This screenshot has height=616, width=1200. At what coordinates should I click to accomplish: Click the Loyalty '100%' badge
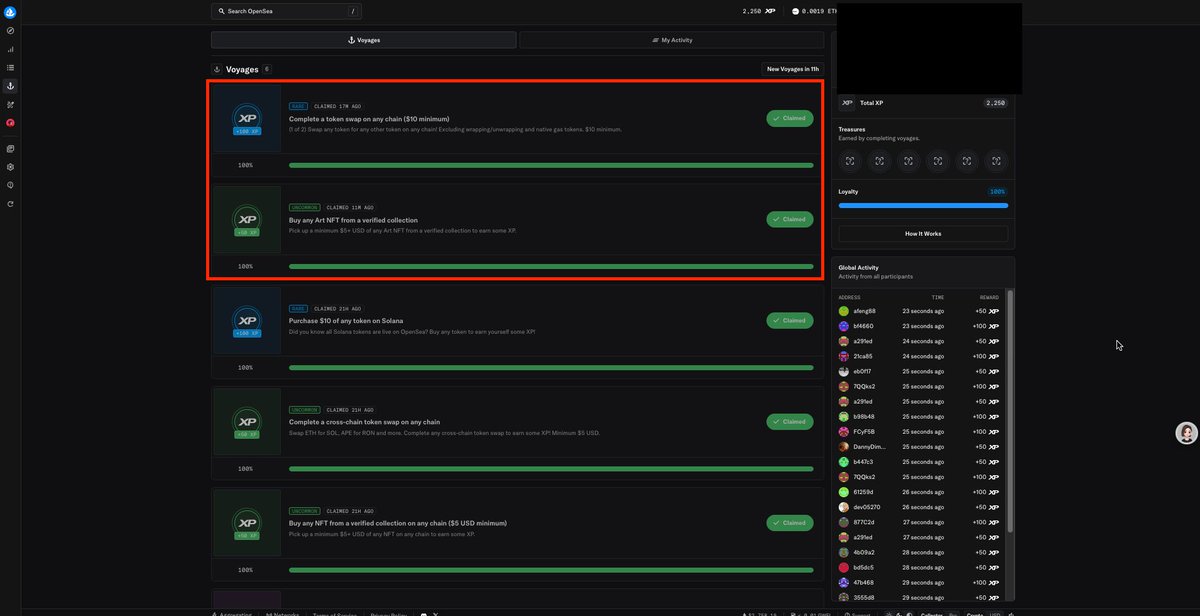[997, 191]
